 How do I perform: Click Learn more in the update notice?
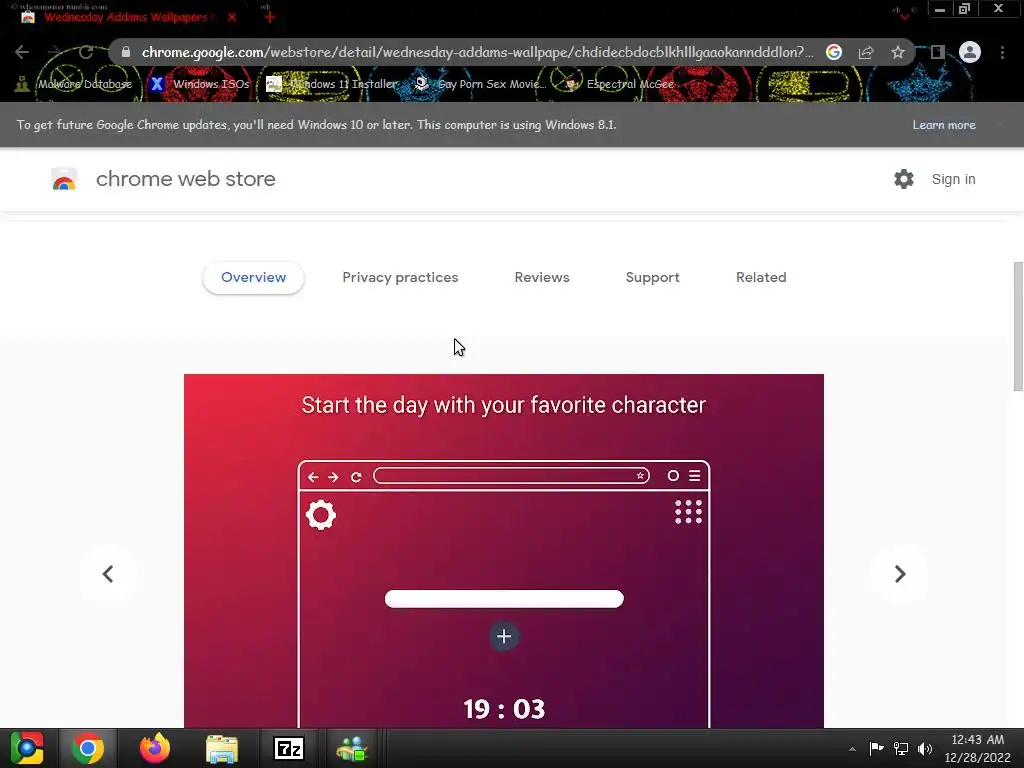click(944, 125)
